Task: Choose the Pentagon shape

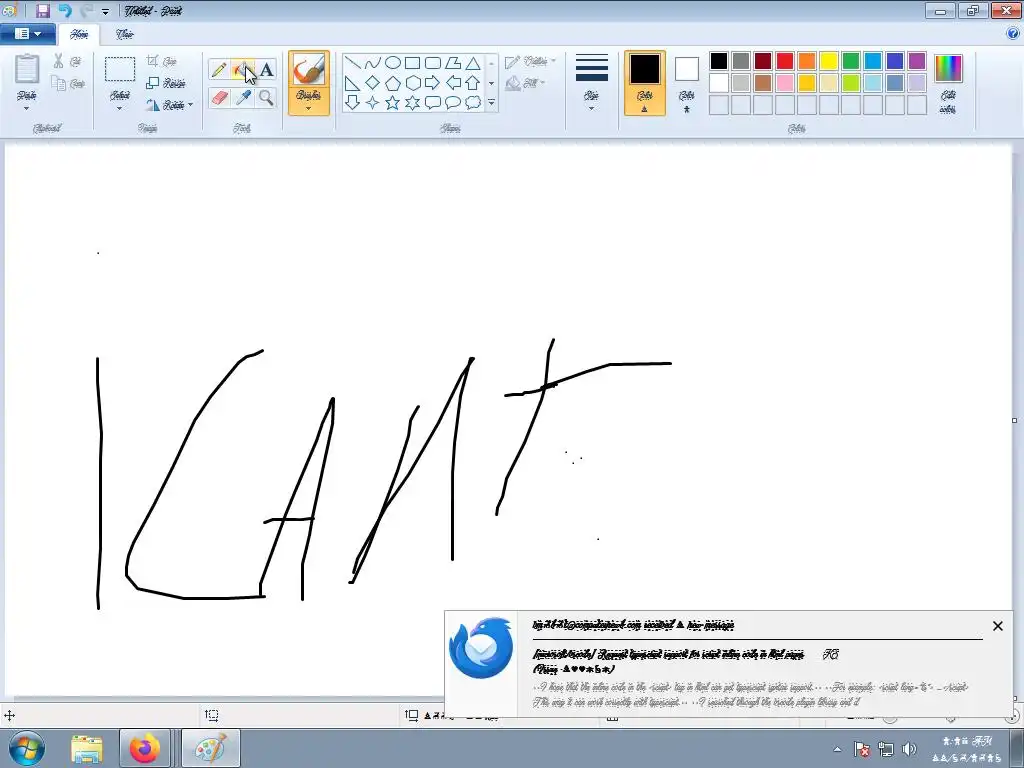Action: pos(392,83)
